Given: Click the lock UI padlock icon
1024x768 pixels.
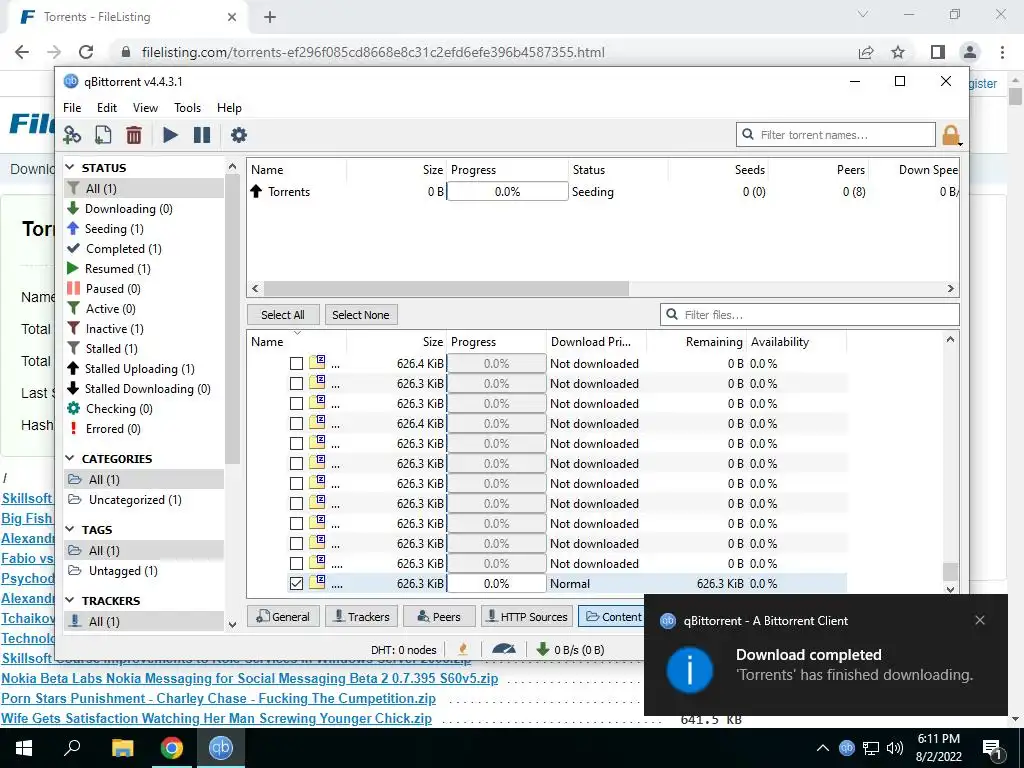Looking at the screenshot, I should [x=951, y=135].
